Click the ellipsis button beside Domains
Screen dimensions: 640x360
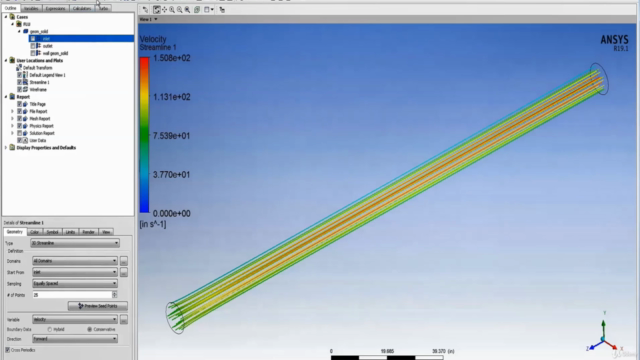click(x=124, y=261)
